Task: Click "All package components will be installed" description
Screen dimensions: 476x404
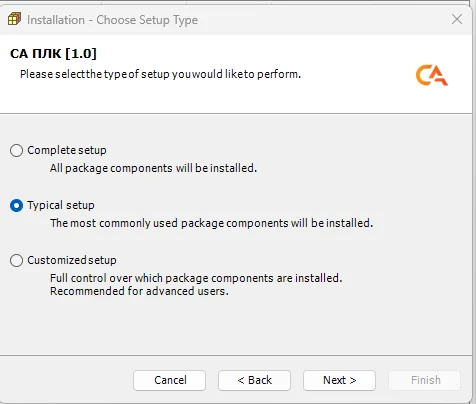Action: pyautogui.click(x=153, y=168)
